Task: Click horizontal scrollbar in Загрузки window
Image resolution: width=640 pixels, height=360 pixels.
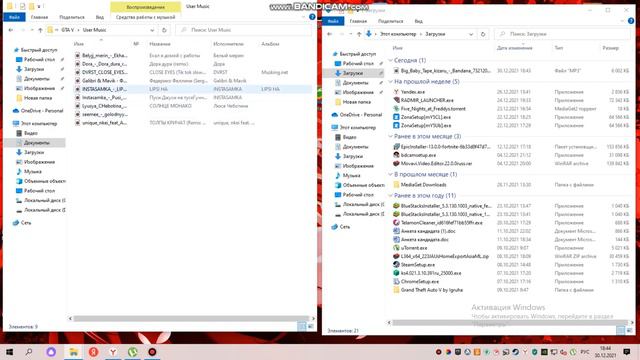Action: pos(509,322)
